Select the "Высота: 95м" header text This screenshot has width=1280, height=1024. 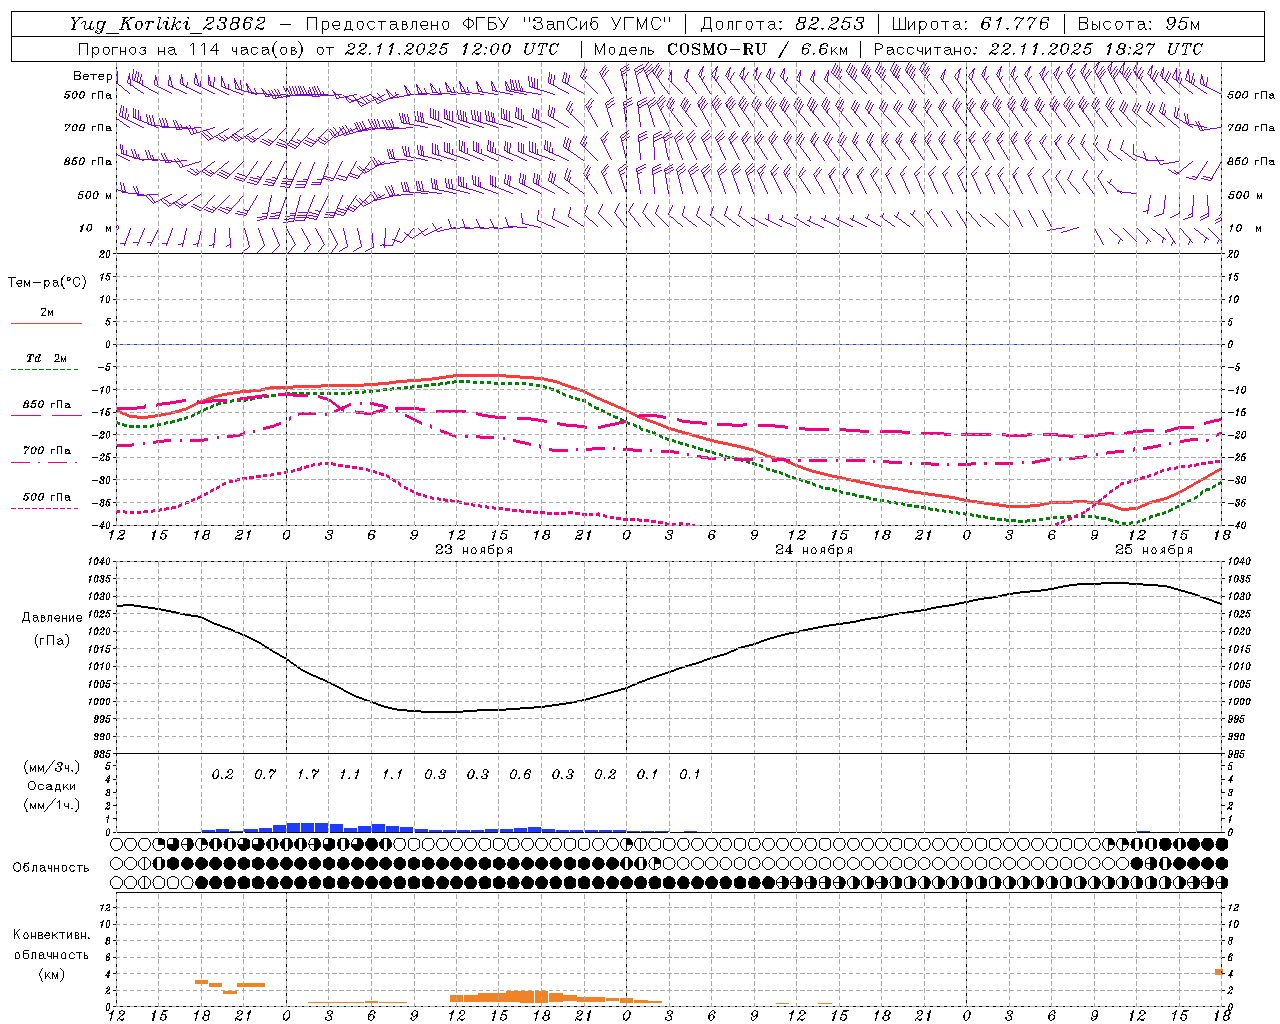1139,24
